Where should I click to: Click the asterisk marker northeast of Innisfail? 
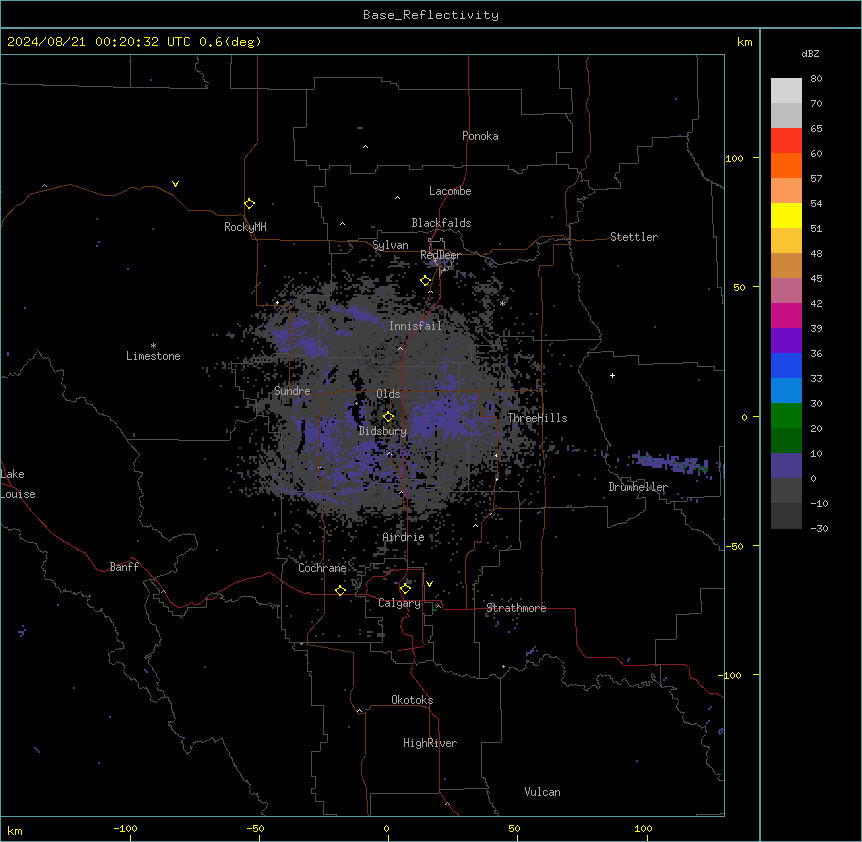pyautogui.click(x=502, y=303)
